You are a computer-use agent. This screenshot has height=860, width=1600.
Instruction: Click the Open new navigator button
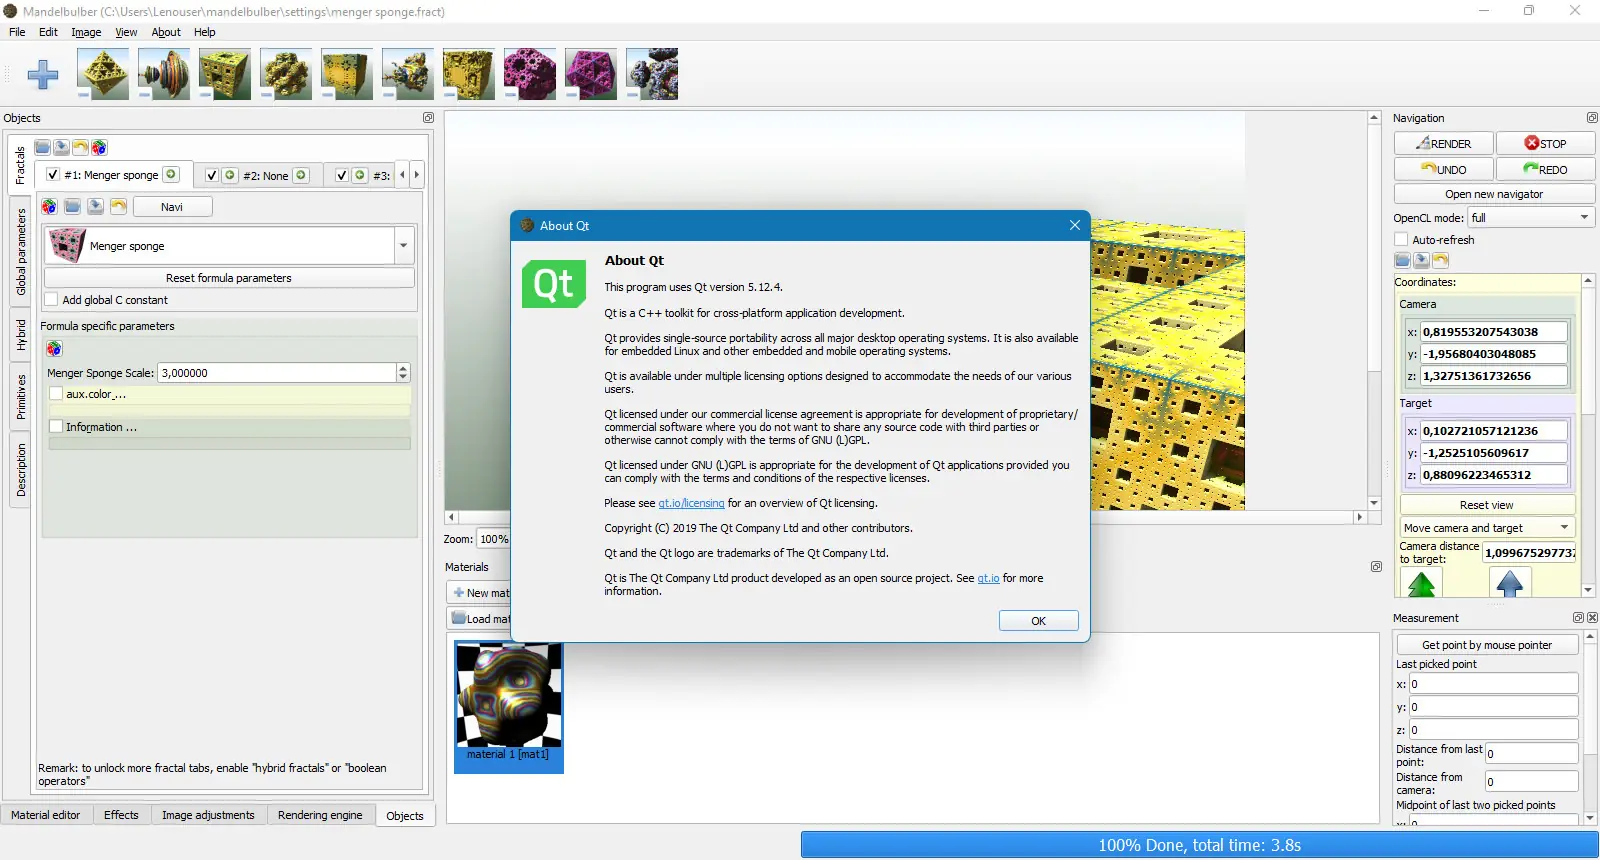[1494, 194]
